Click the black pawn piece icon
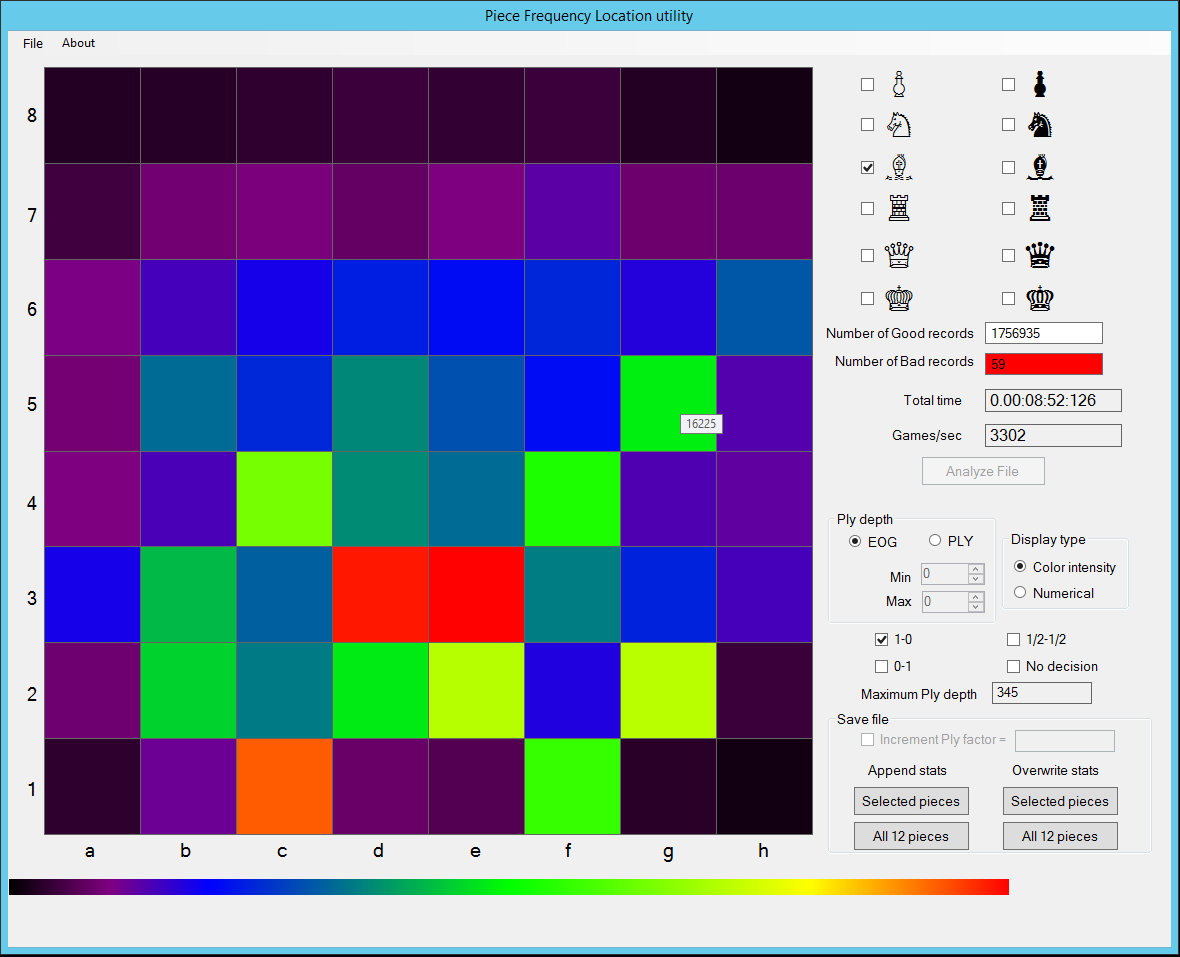This screenshot has height=957, width=1180. tap(1039, 84)
